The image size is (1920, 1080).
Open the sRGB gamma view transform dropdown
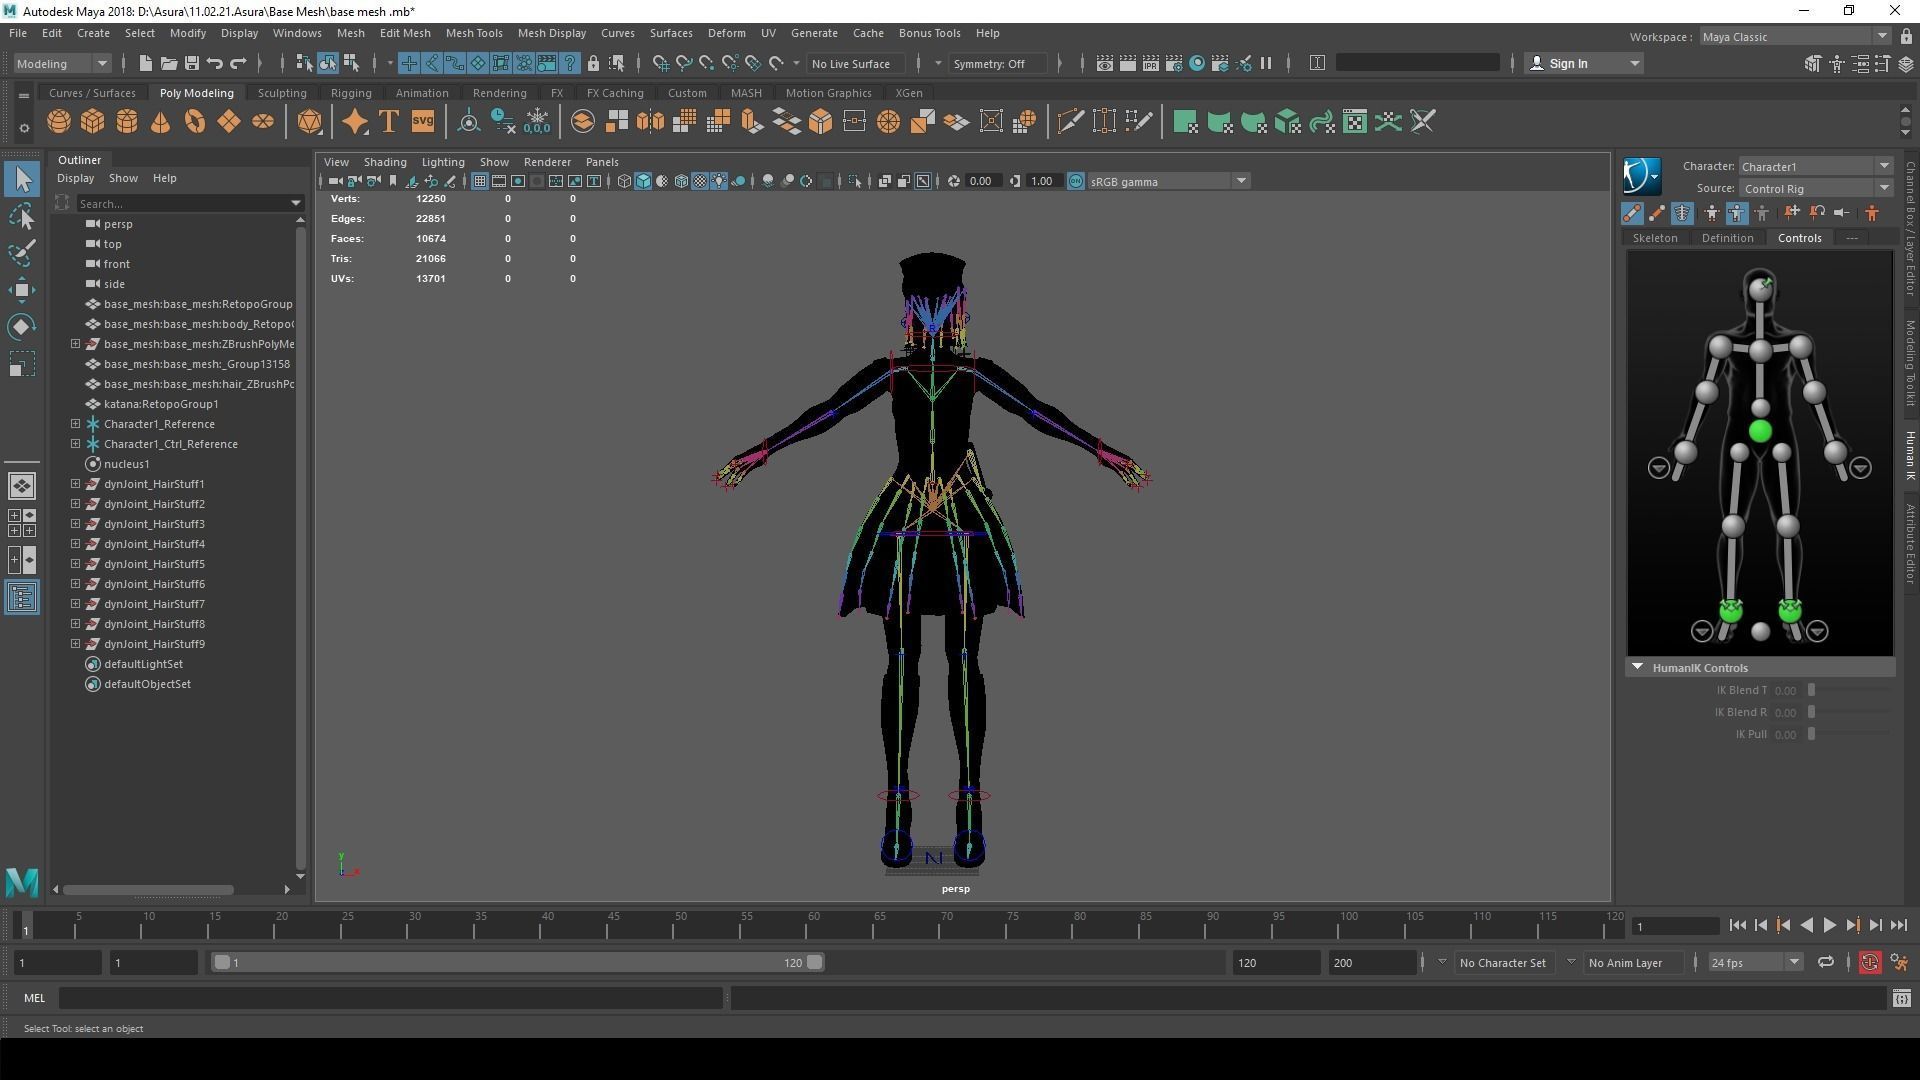1169,182
